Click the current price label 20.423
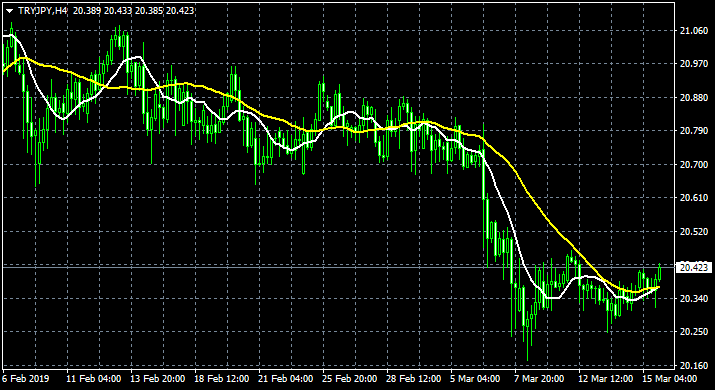 coord(694,267)
